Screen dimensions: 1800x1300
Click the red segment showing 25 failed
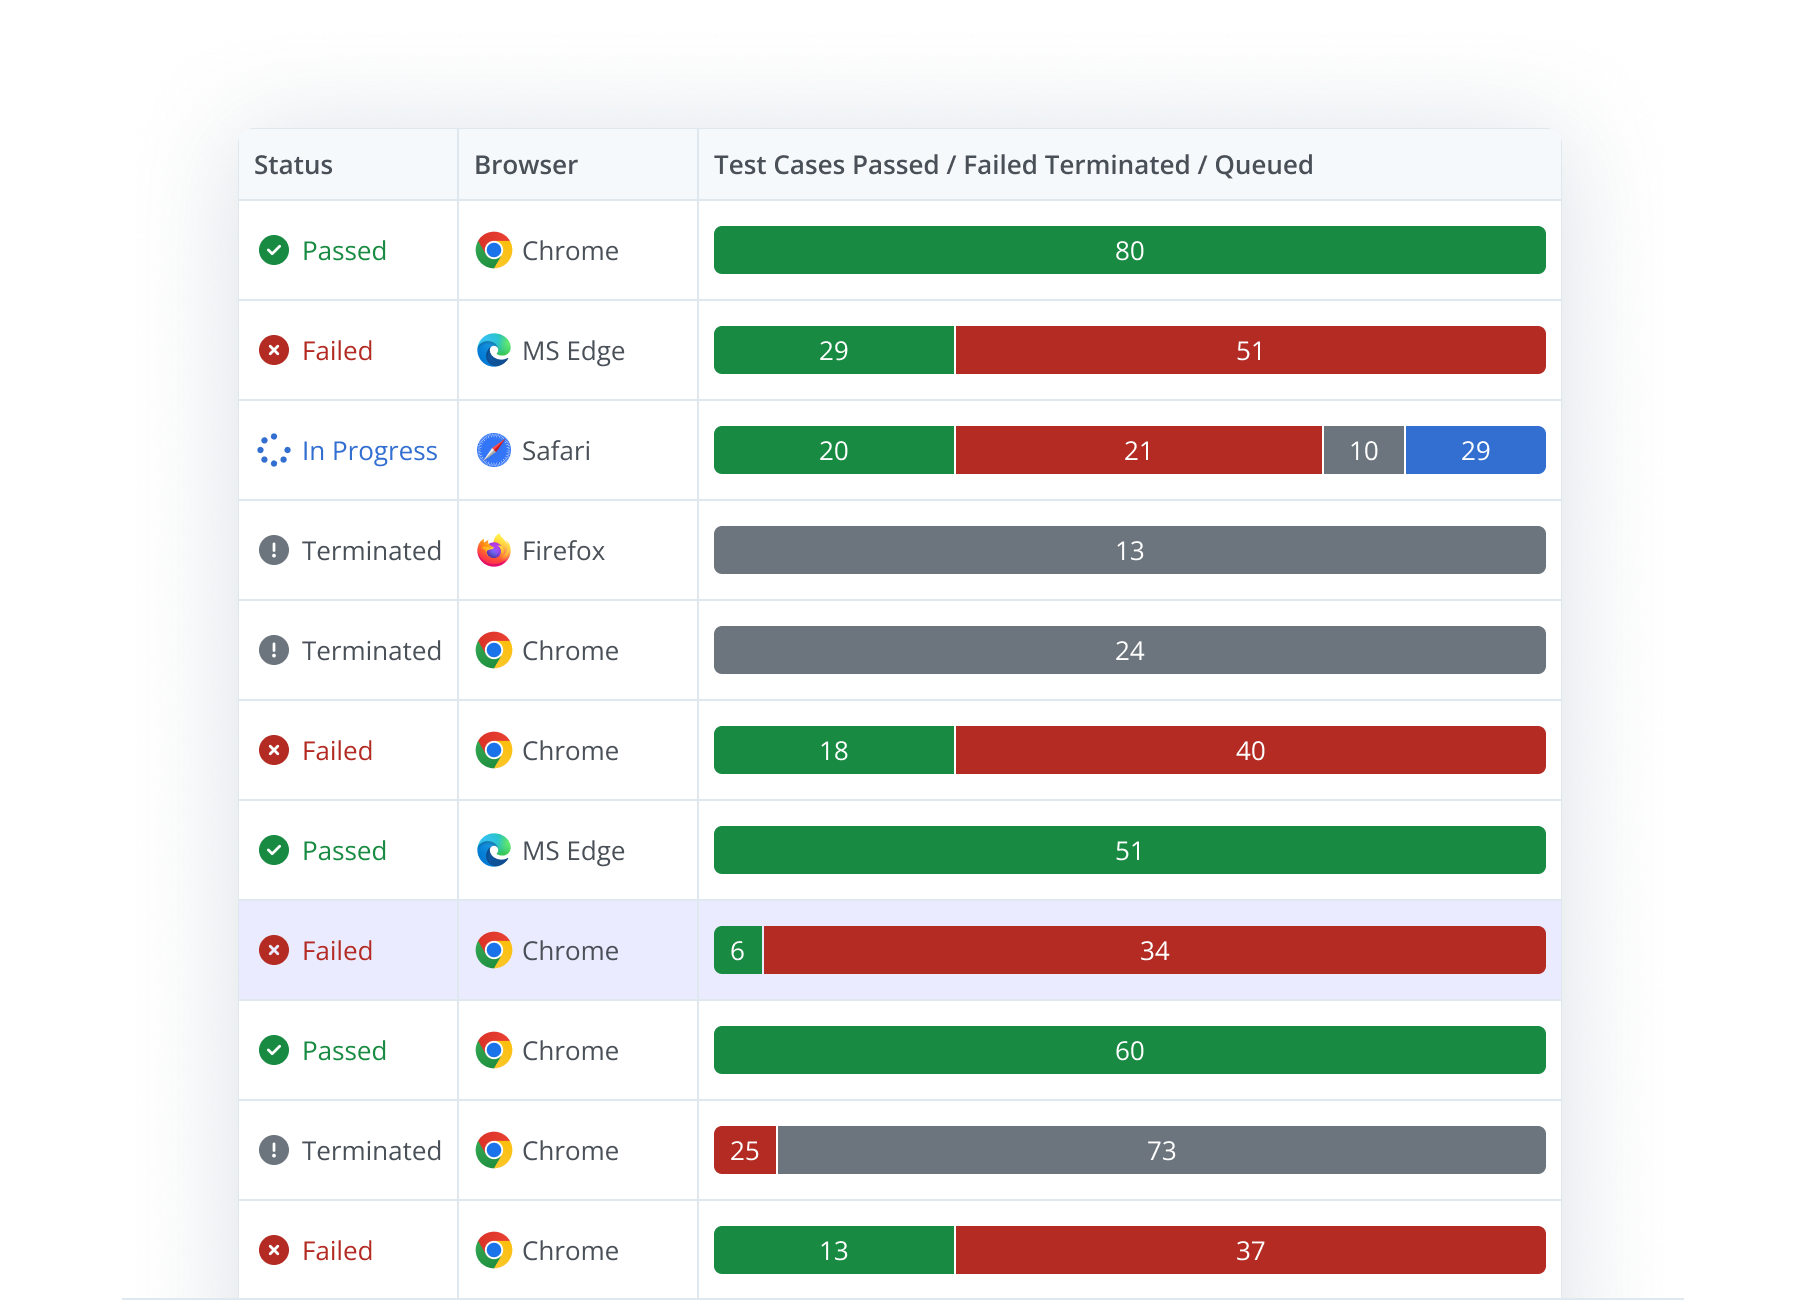coord(745,1150)
